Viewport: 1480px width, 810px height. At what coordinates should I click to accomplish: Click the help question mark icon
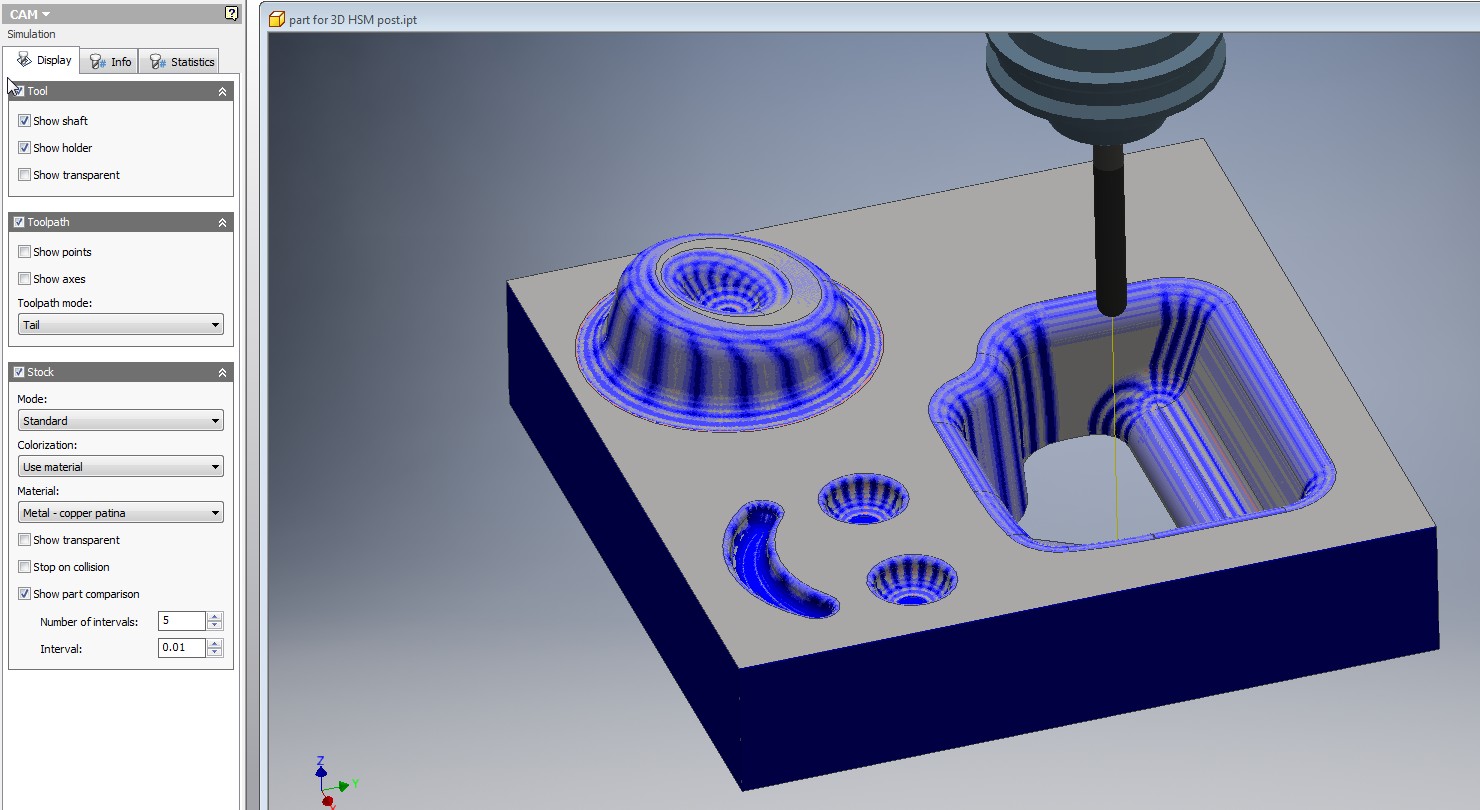point(231,13)
